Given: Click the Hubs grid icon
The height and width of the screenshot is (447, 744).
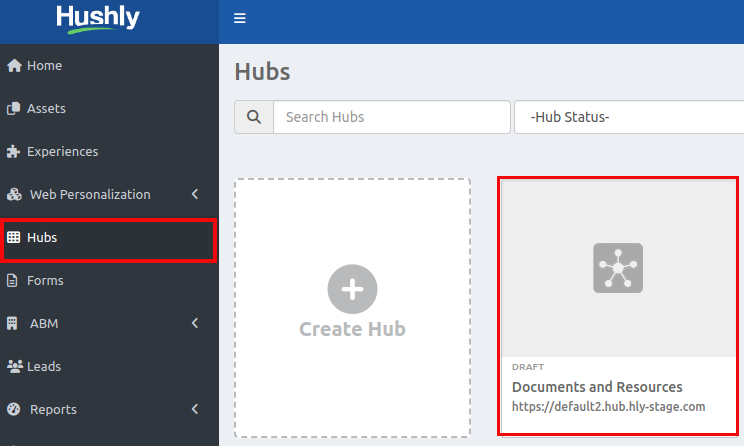Looking at the screenshot, I should coord(13,237).
